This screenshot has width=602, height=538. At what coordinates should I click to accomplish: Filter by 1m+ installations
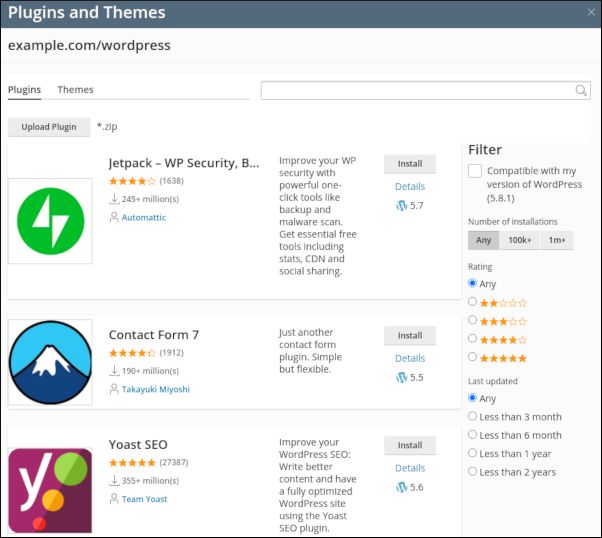(x=557, y=240)
